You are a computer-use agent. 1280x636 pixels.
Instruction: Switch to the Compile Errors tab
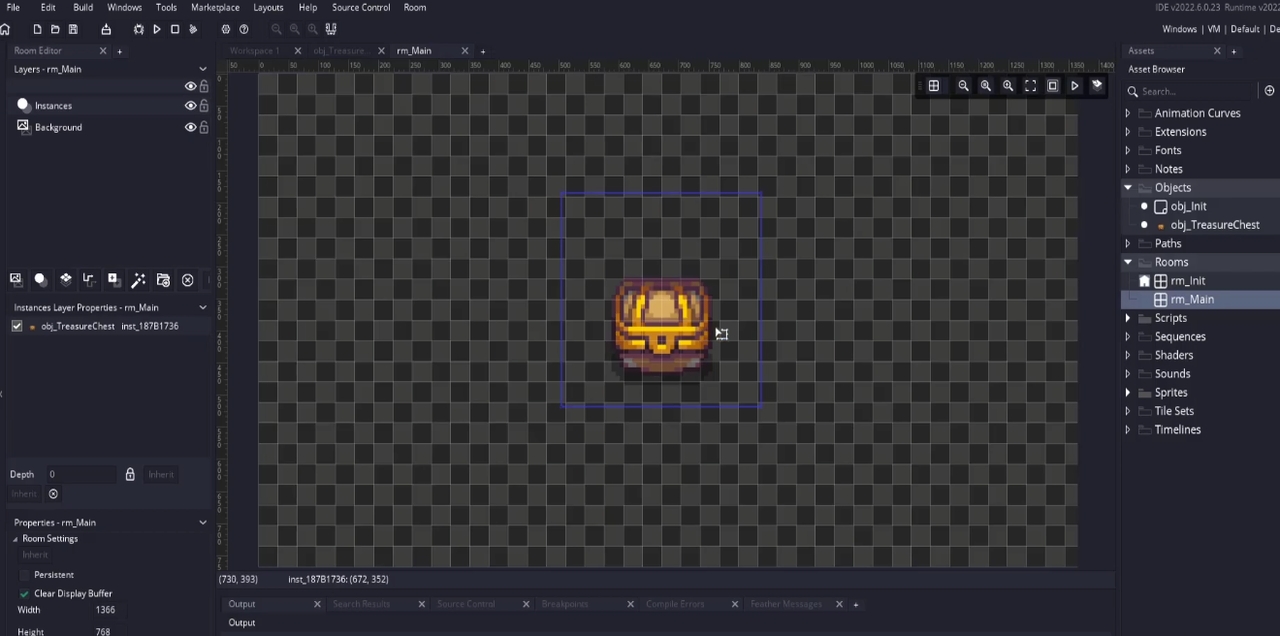point(675,604)
